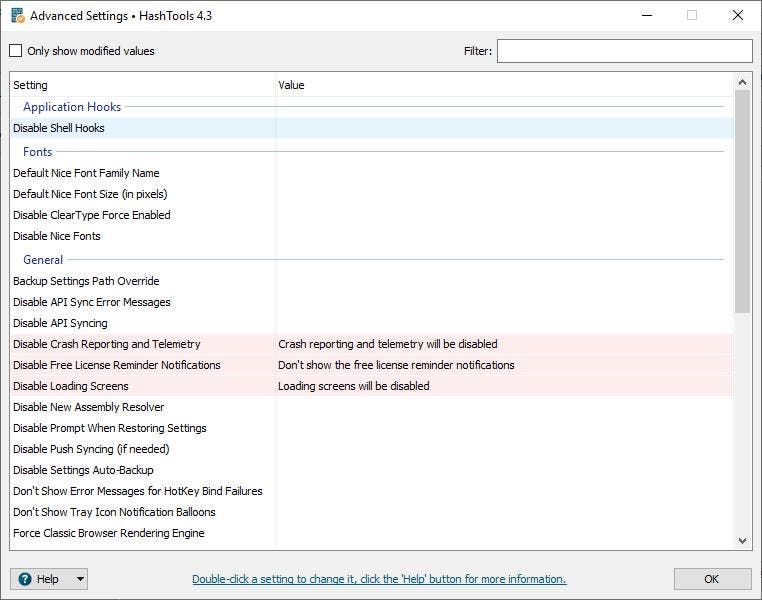Screen dimensions: 762x600
Task: Click 'Don't show the free license reminder' value
Action: click(396, 365)
